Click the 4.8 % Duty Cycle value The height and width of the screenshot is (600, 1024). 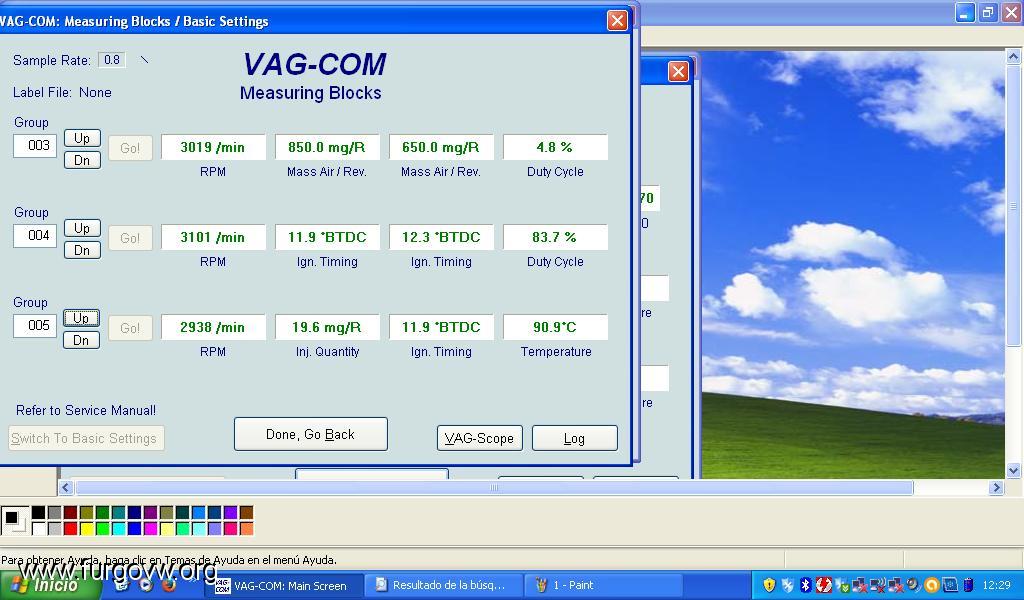(x=555, y=148)
